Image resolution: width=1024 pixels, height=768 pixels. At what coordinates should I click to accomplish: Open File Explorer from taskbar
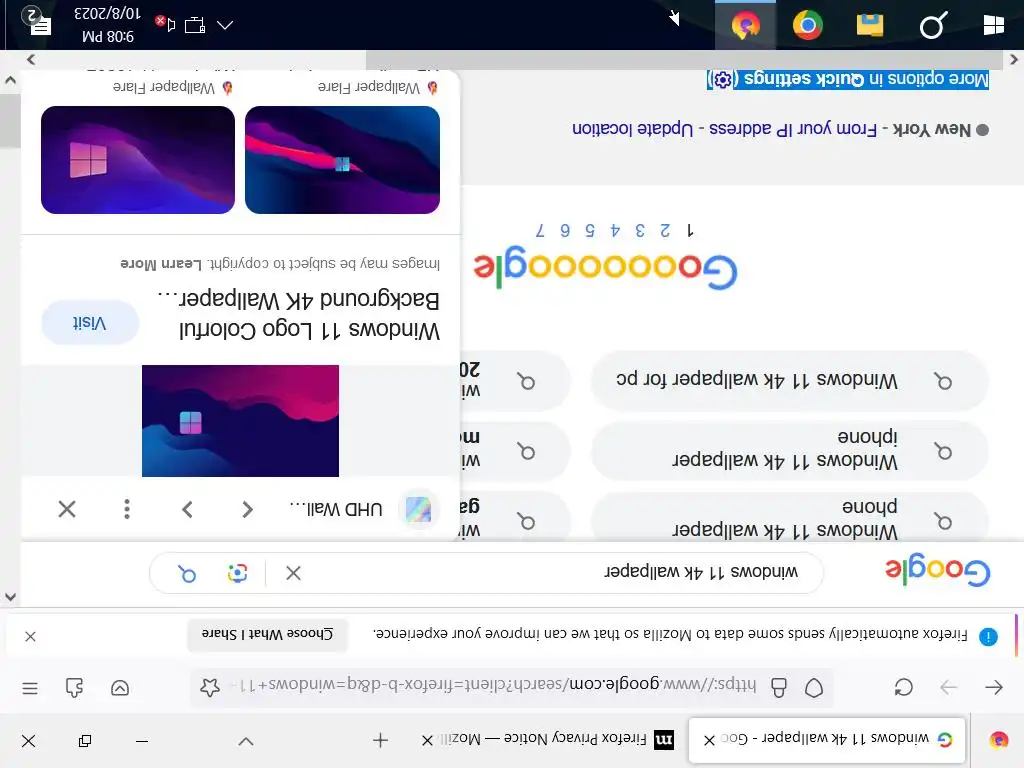(x=870, y=25)
